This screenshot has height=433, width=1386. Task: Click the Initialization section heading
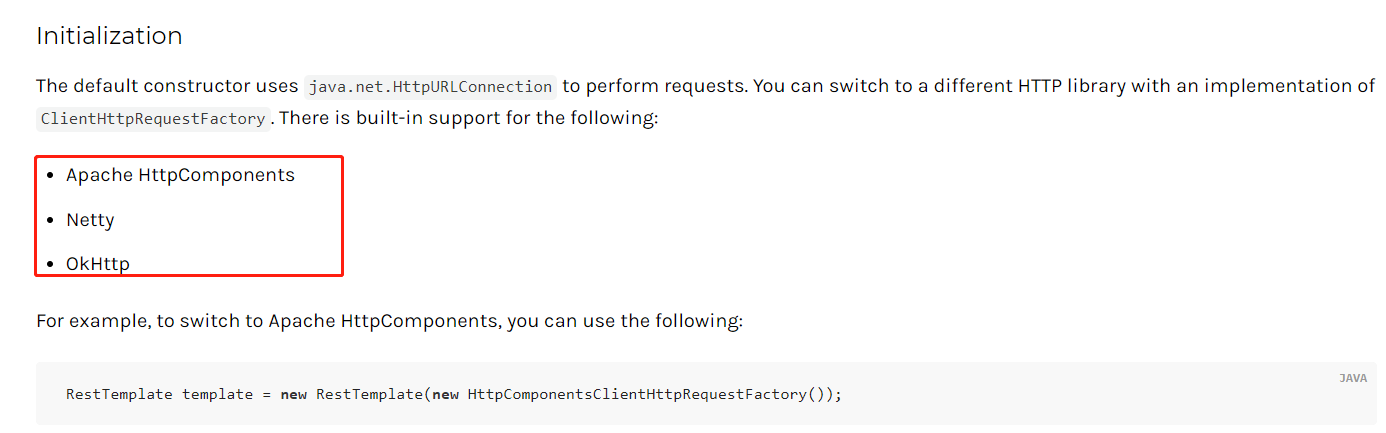pyautogui.click(x=109, y=36)
